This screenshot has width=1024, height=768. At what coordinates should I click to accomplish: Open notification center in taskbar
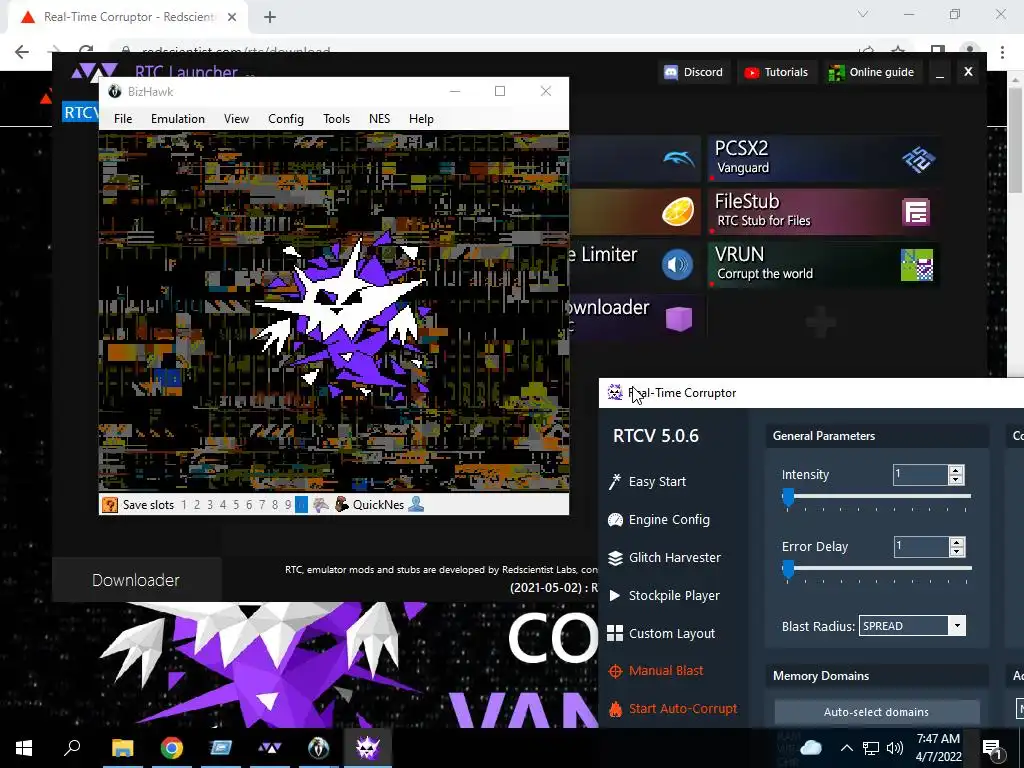click(992, 749)
